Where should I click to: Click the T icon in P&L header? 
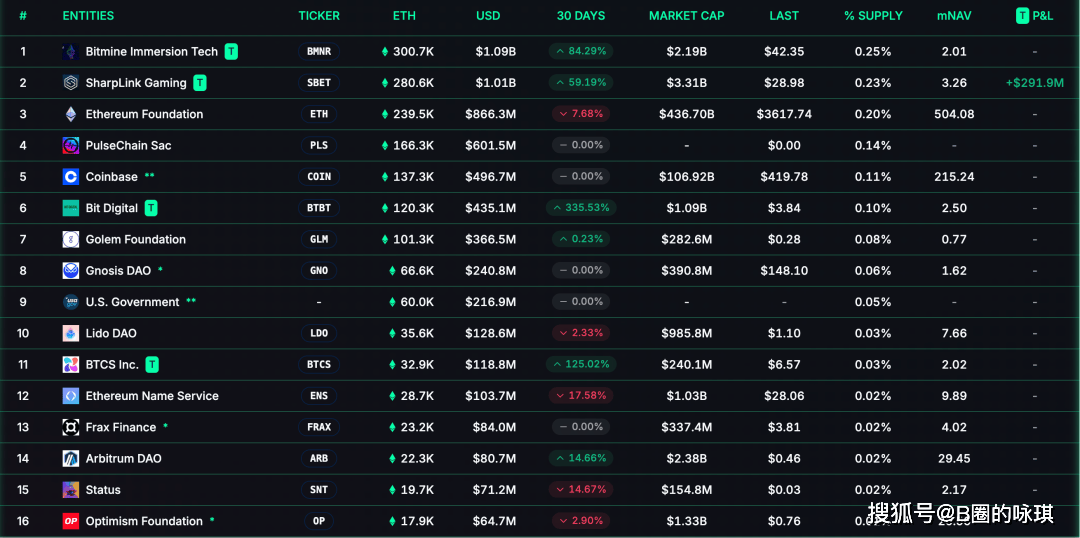click(1022, 16)
